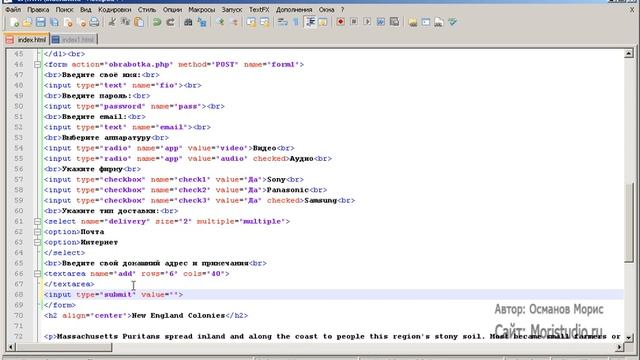Open the Окна menu
Image resolution: width=640 pixels, height=360 pixels.
tap(327, 9)
